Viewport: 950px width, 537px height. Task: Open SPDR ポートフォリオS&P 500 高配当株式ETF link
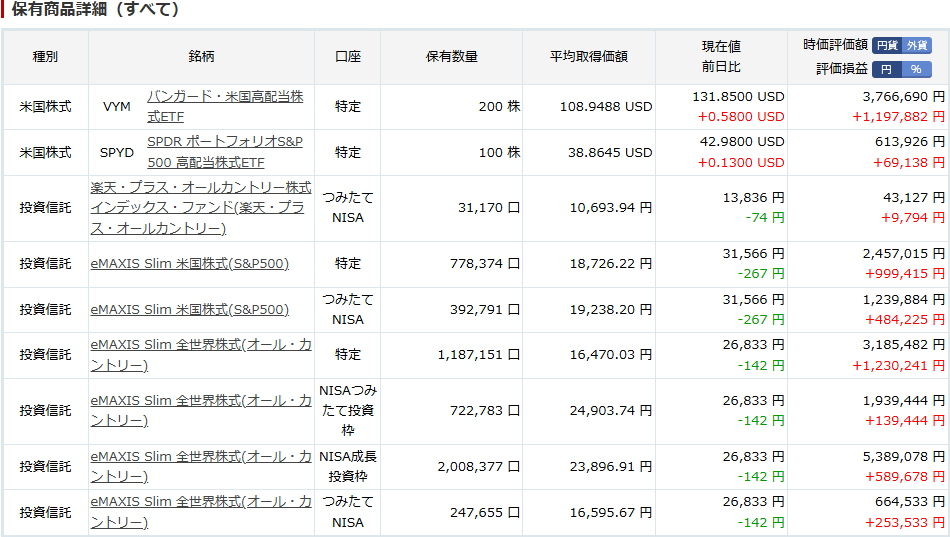(225, 152)
